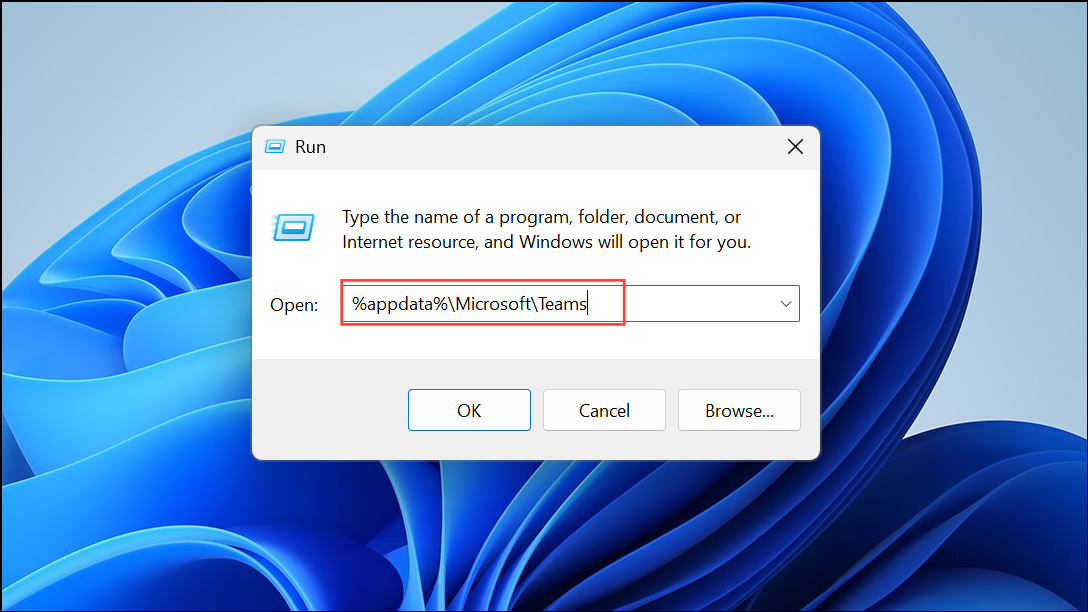Click the empty area of Run title bar
Image resolution: width=1088 pixels, height=612 pixels.
click(555, 146)
